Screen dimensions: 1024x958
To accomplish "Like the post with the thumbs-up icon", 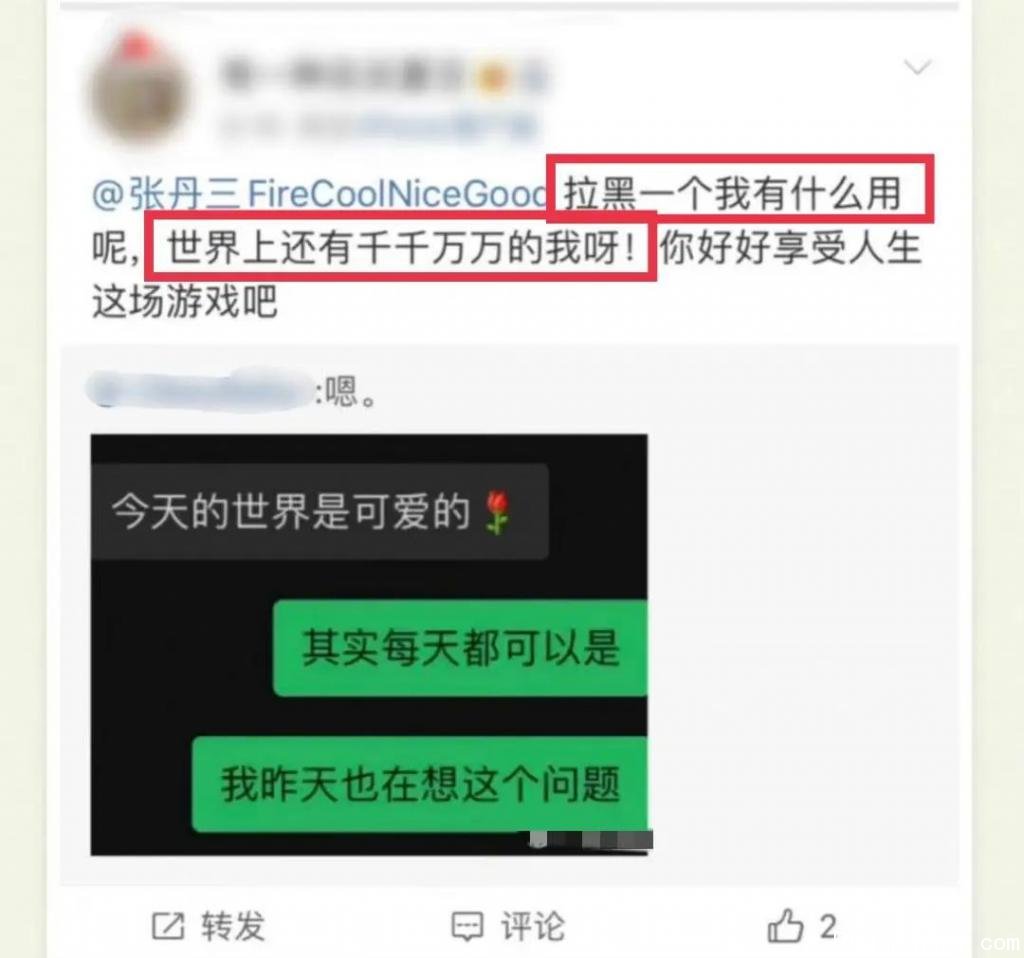I will pyautogui.click(x=785, y=925).
